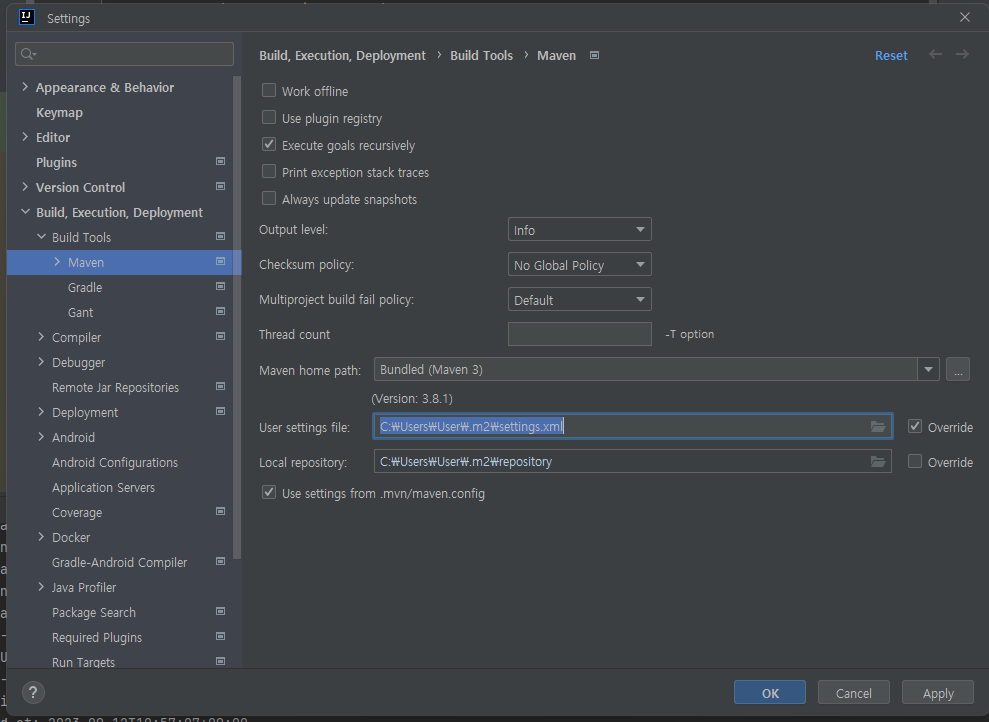
Task: Click ellipsis button for Maven home path
Action: (957, 370)
